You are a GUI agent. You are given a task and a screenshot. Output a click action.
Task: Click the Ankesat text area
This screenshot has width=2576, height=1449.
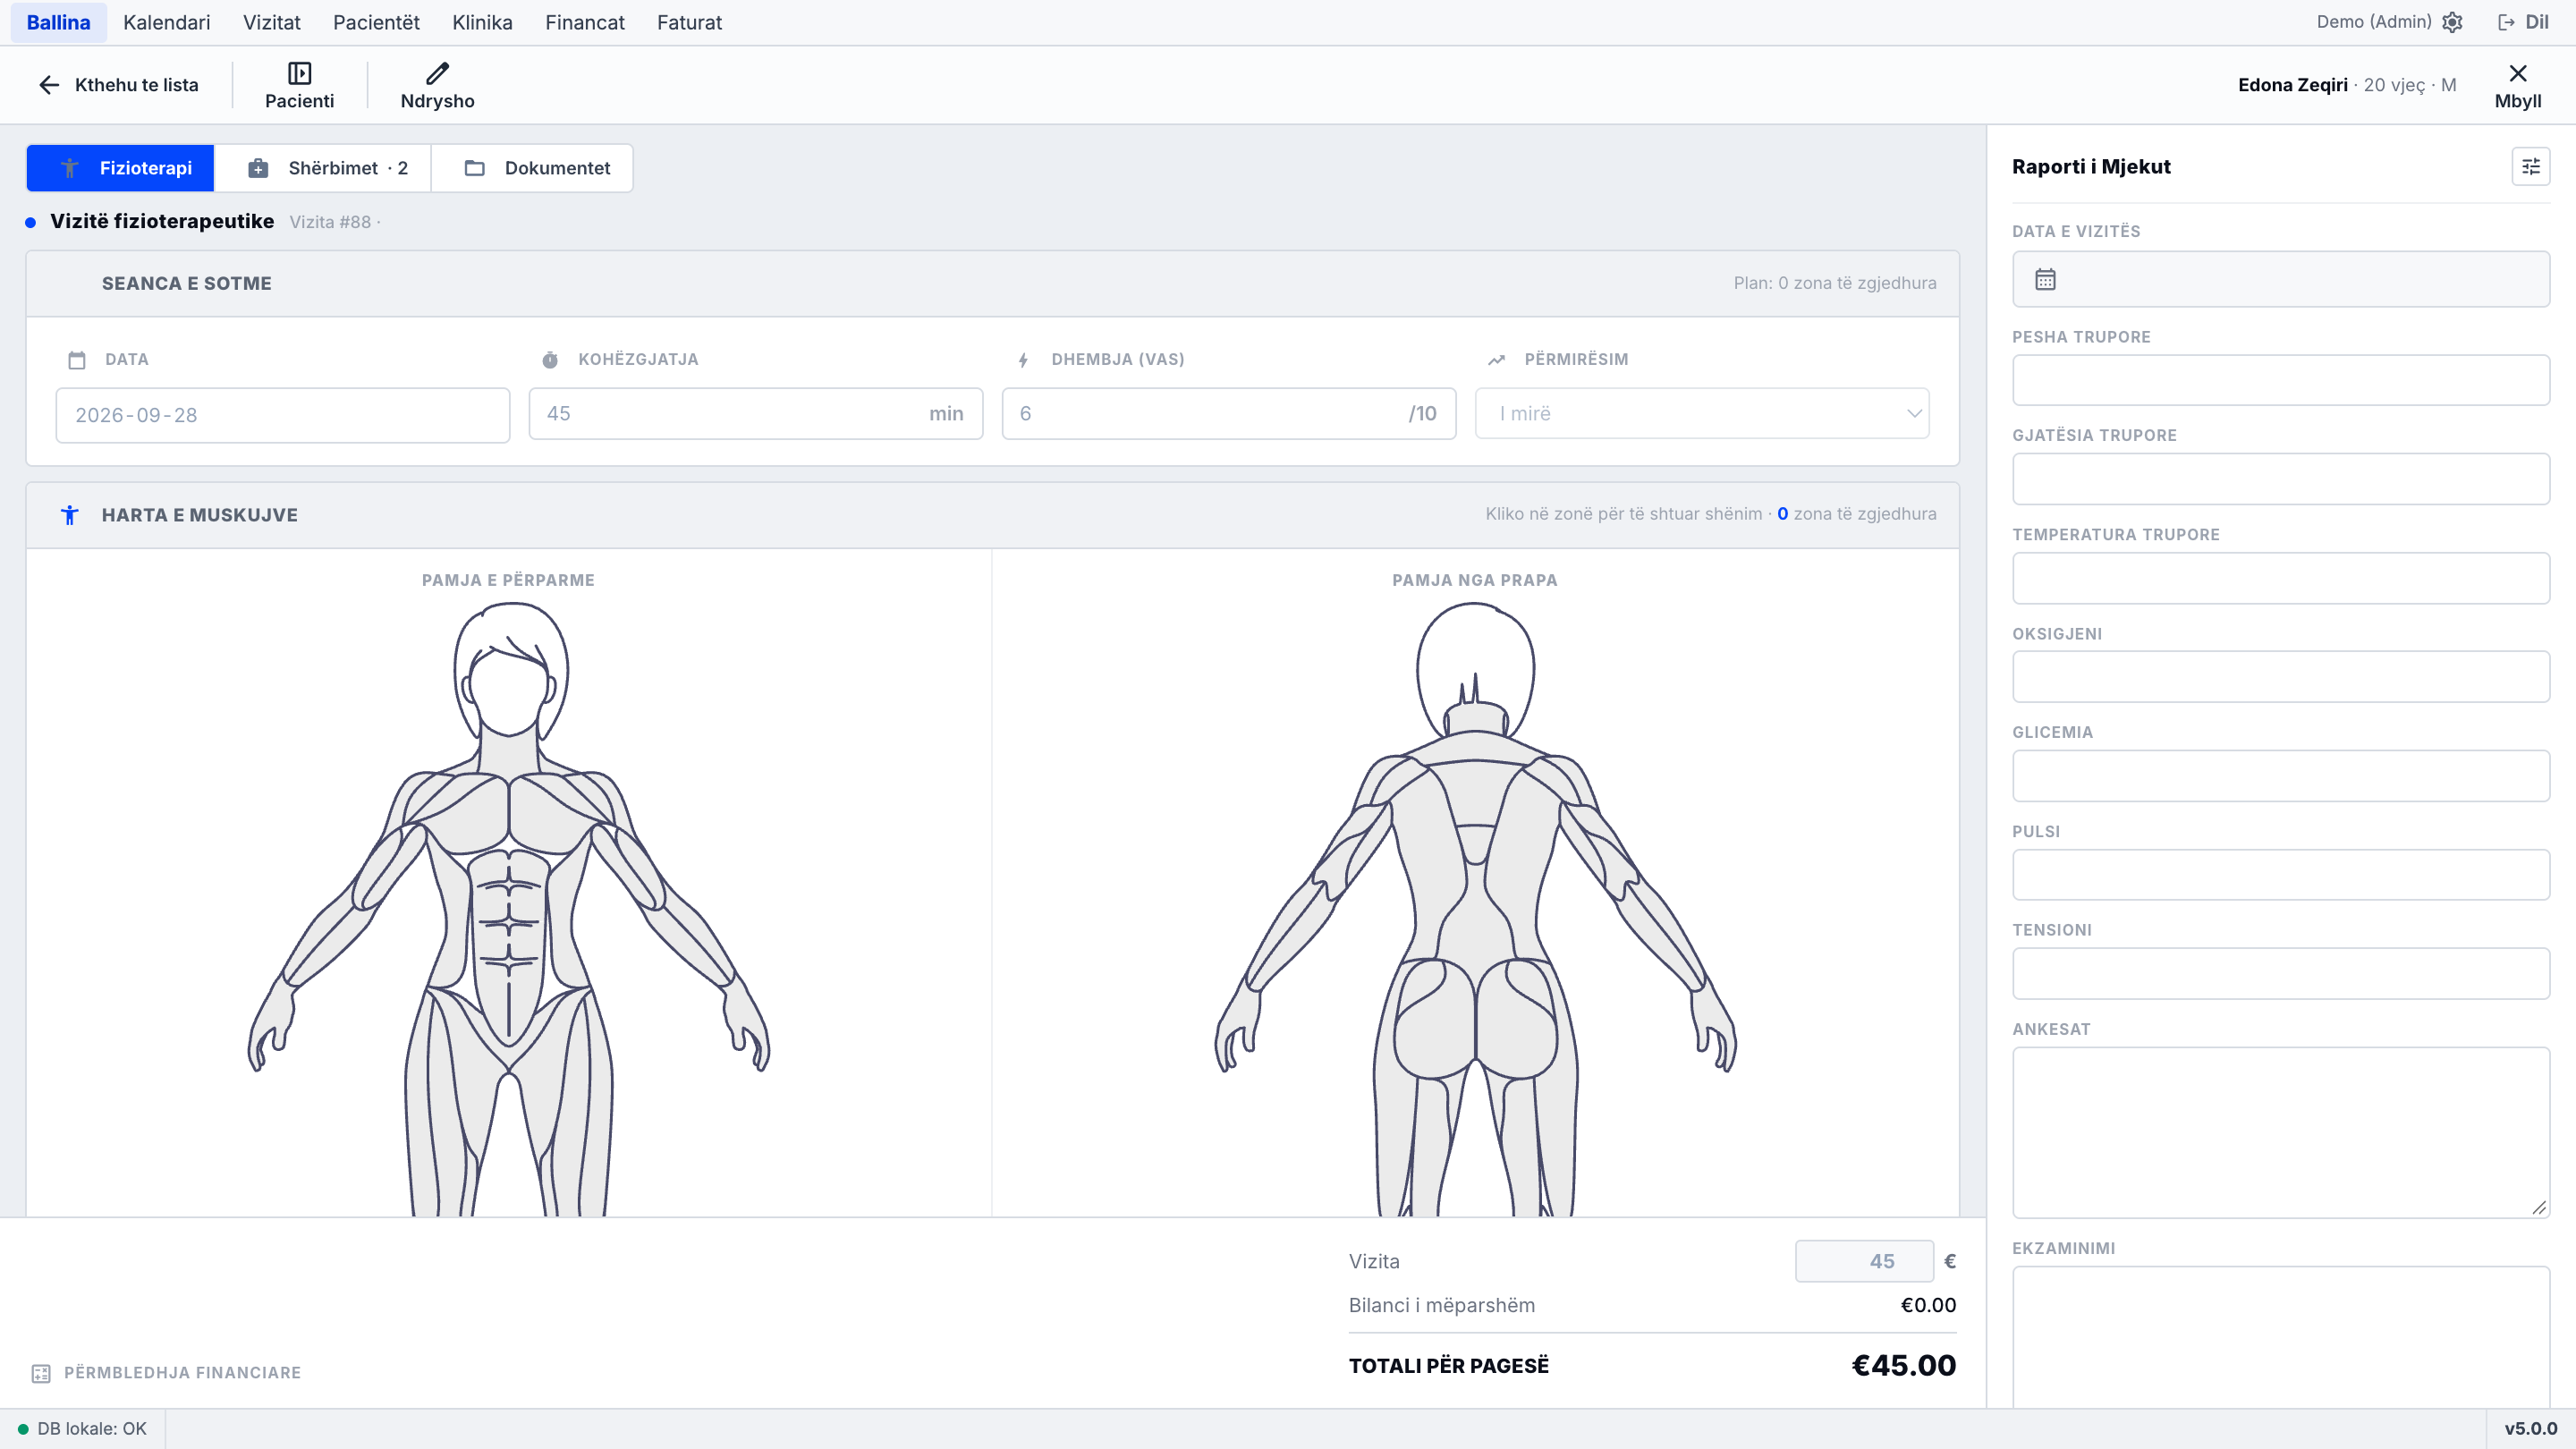click(2281, 1133)
